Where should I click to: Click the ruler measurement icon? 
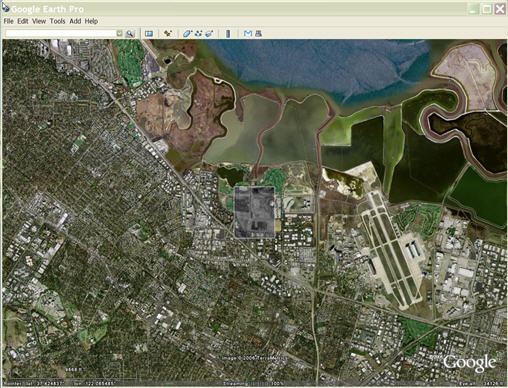tap(228, 33)
